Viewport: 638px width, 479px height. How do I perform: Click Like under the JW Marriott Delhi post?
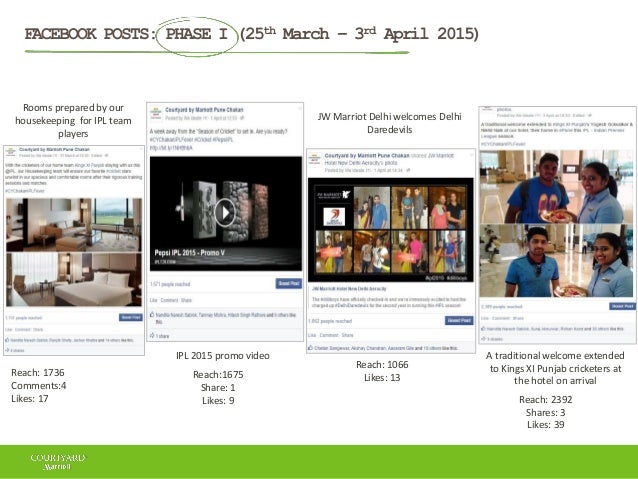[x=312, y=335]
